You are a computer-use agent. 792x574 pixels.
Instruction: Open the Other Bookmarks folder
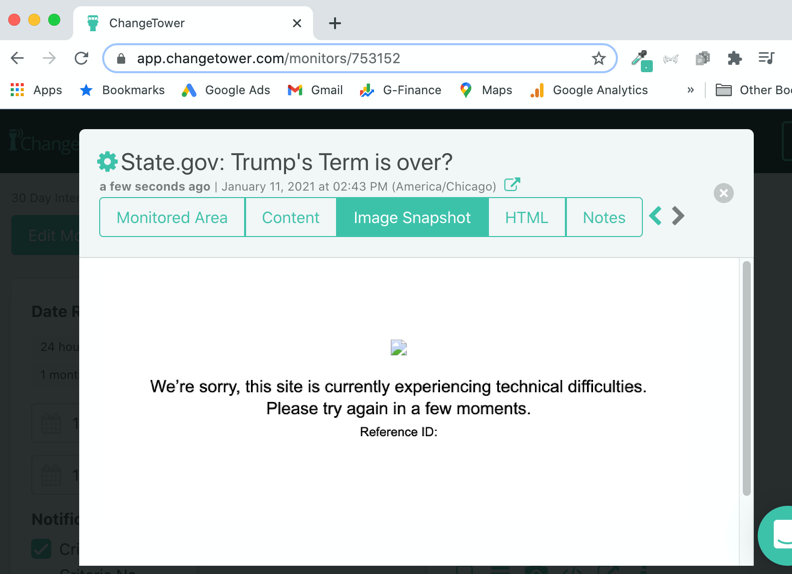pos(753,90)
